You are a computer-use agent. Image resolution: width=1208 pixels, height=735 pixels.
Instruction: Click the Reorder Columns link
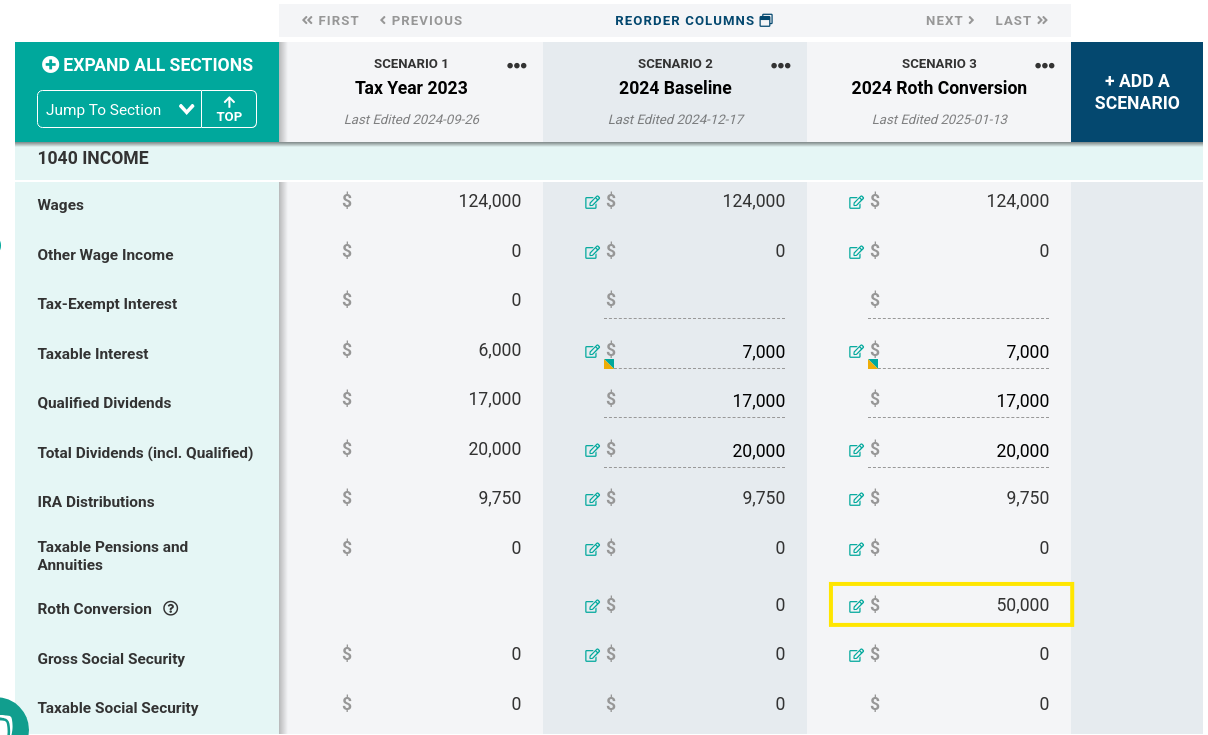693,20
